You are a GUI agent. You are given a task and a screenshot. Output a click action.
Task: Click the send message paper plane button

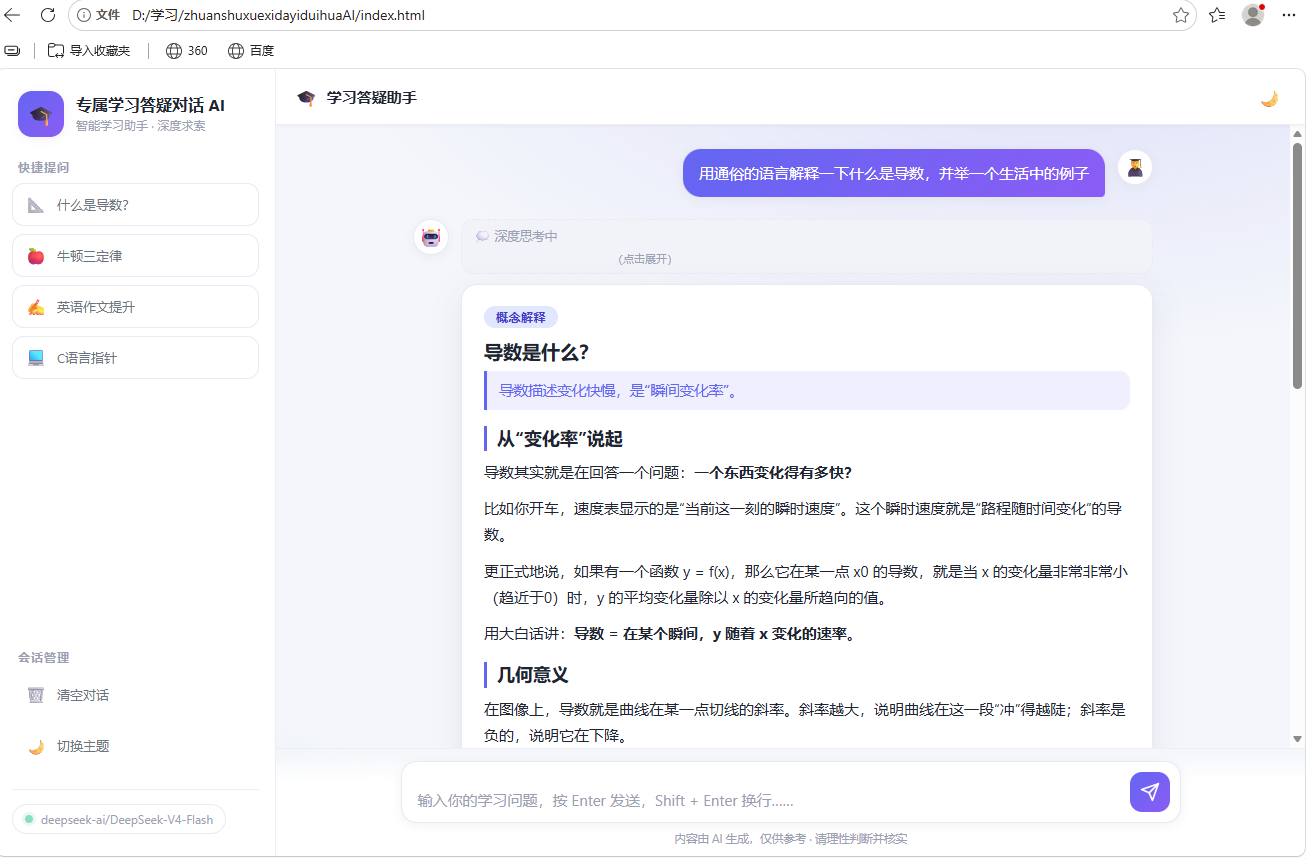coord(1150,792)
